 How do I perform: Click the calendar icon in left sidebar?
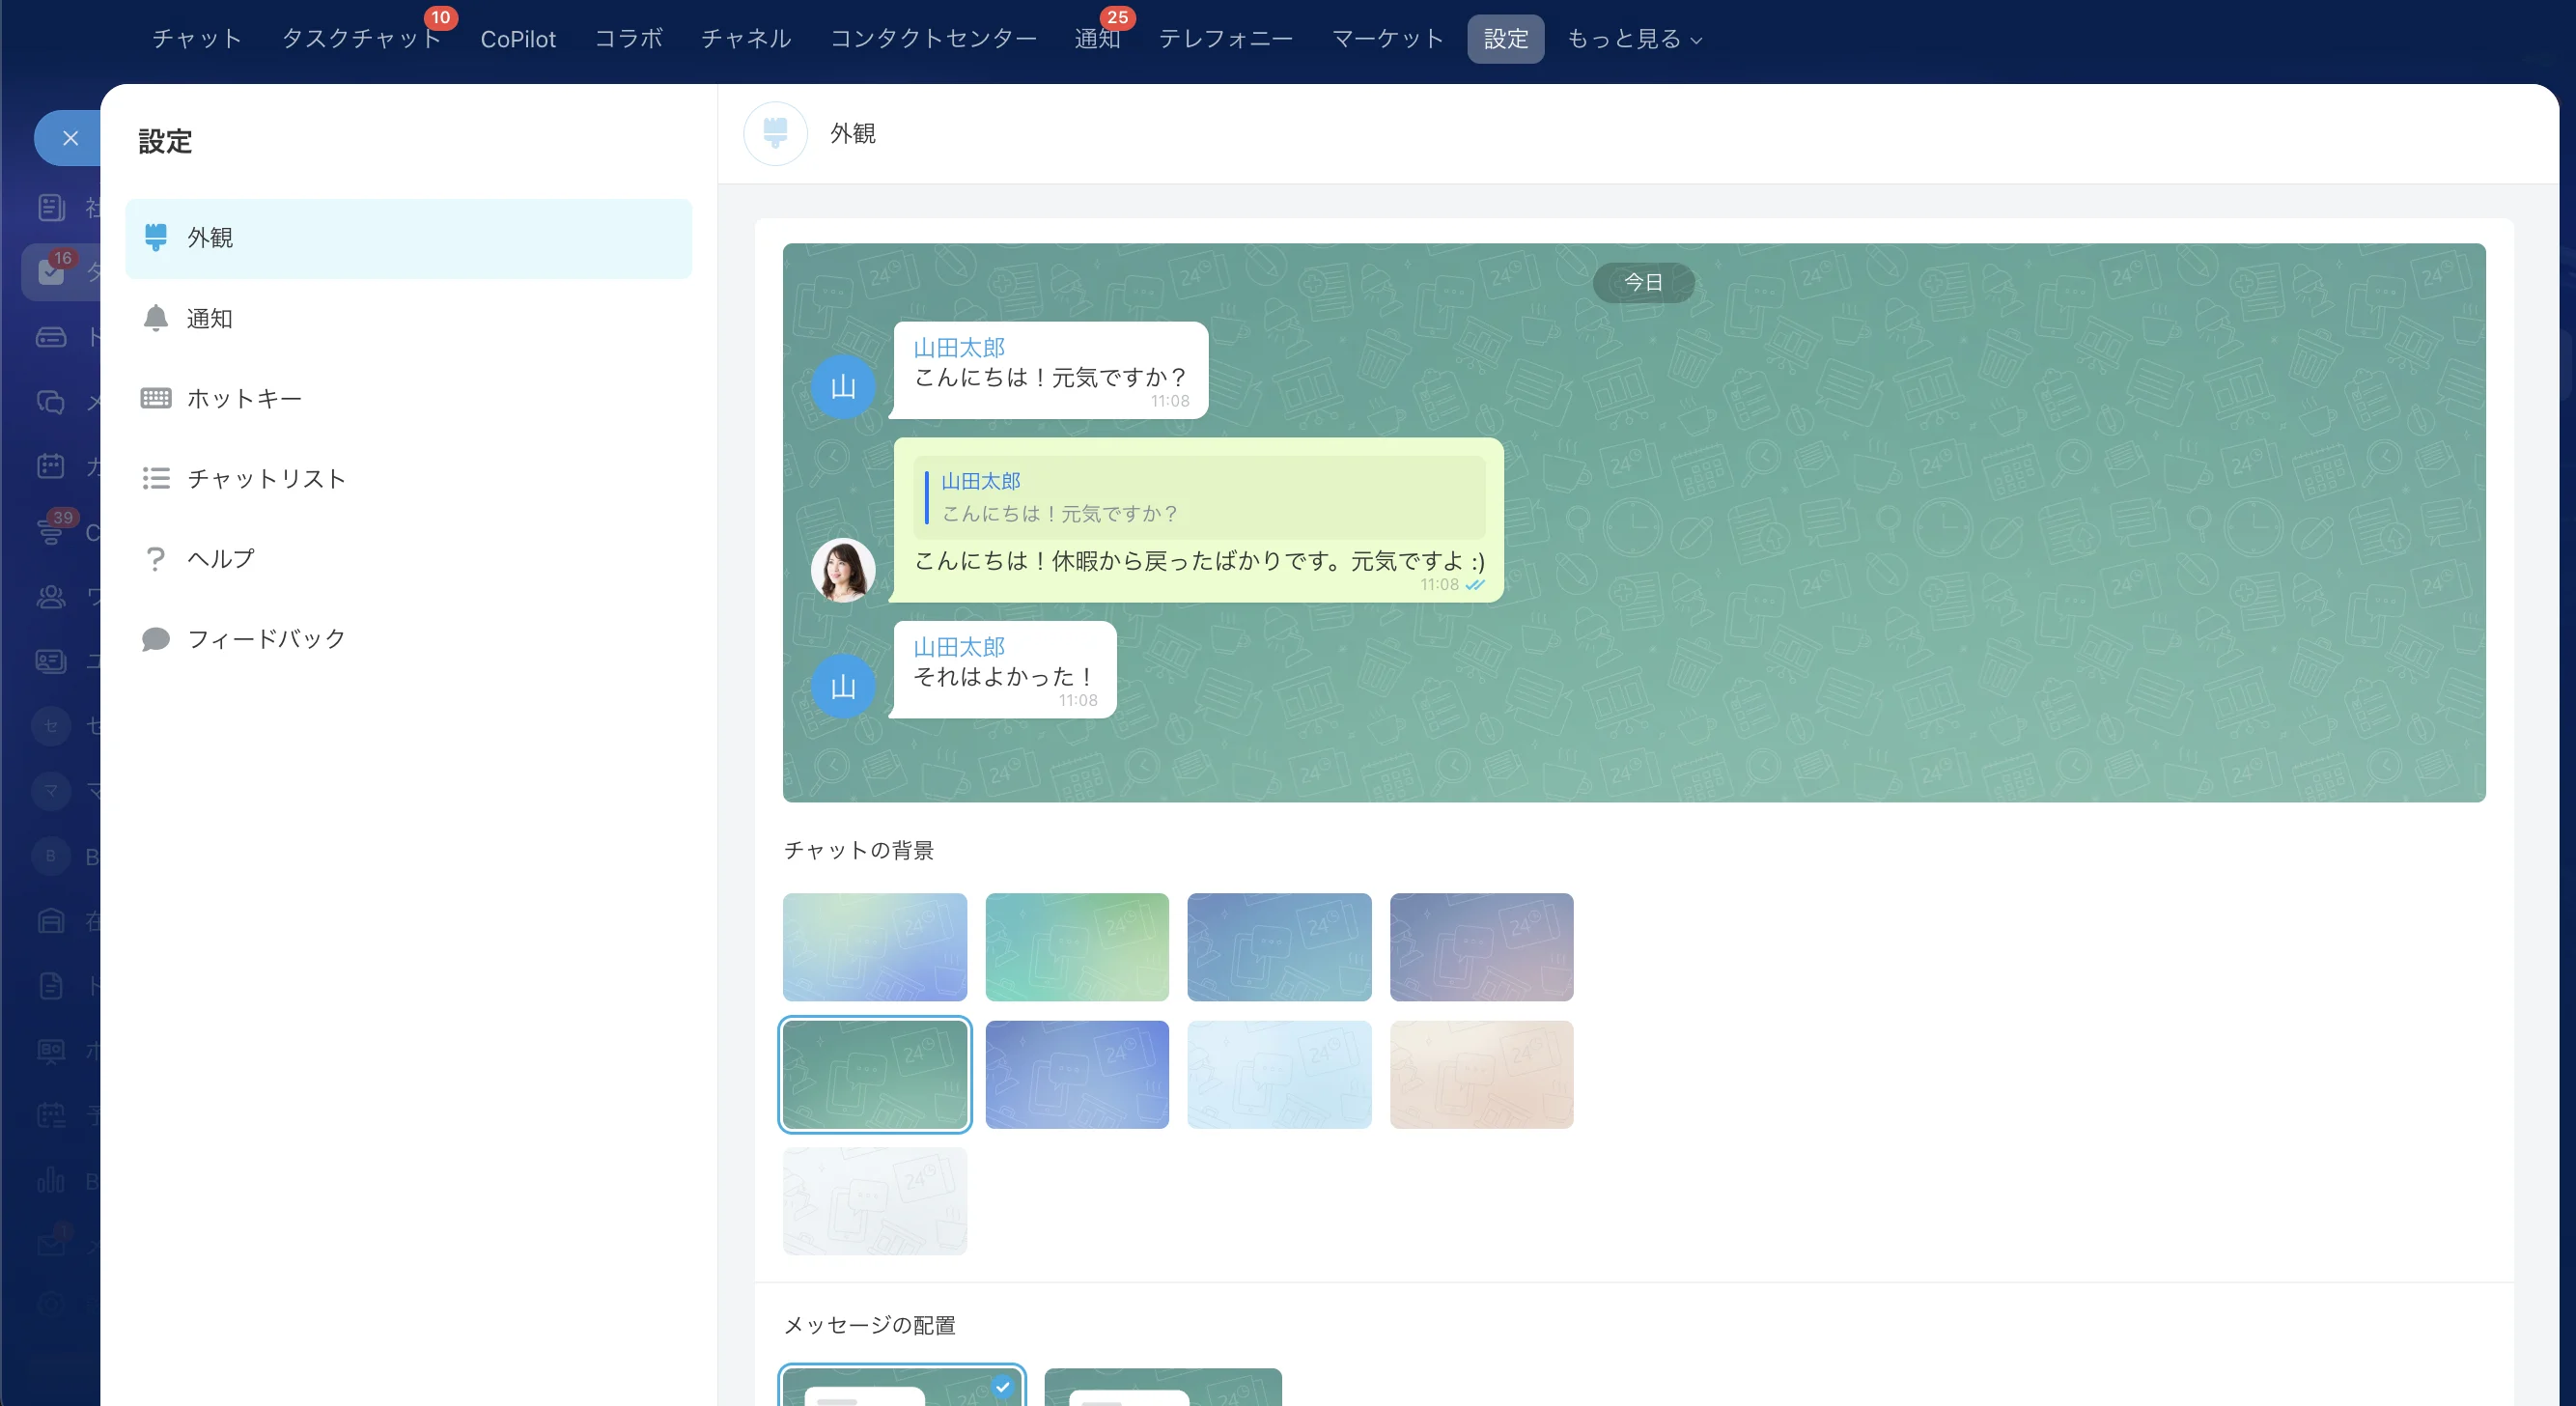click(x=51, y=466)
